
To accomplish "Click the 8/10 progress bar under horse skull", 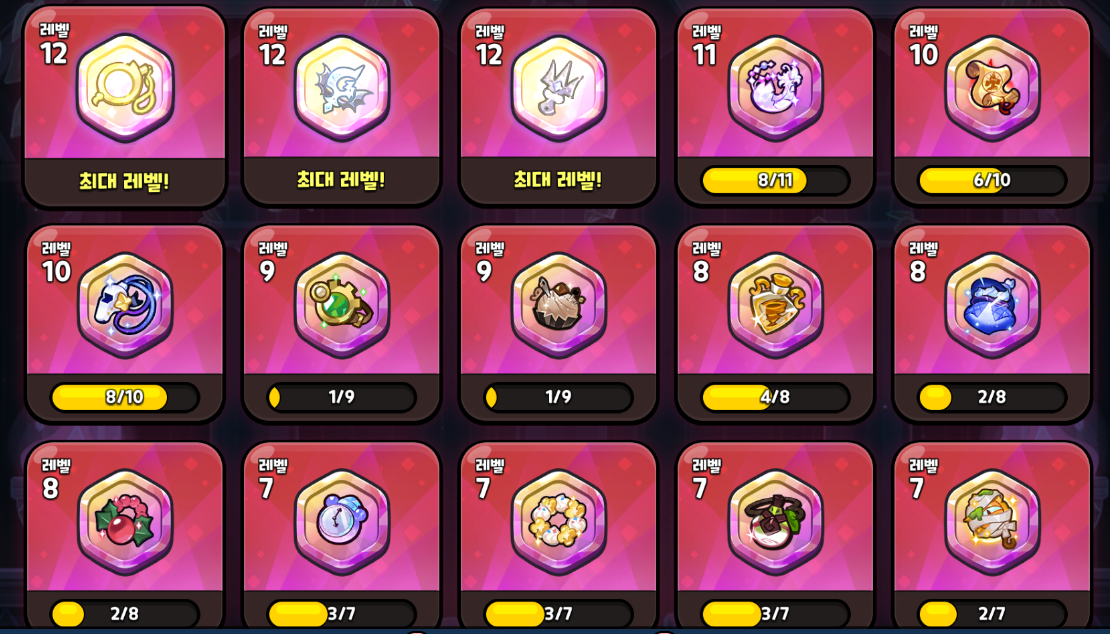I will [125, 397].
